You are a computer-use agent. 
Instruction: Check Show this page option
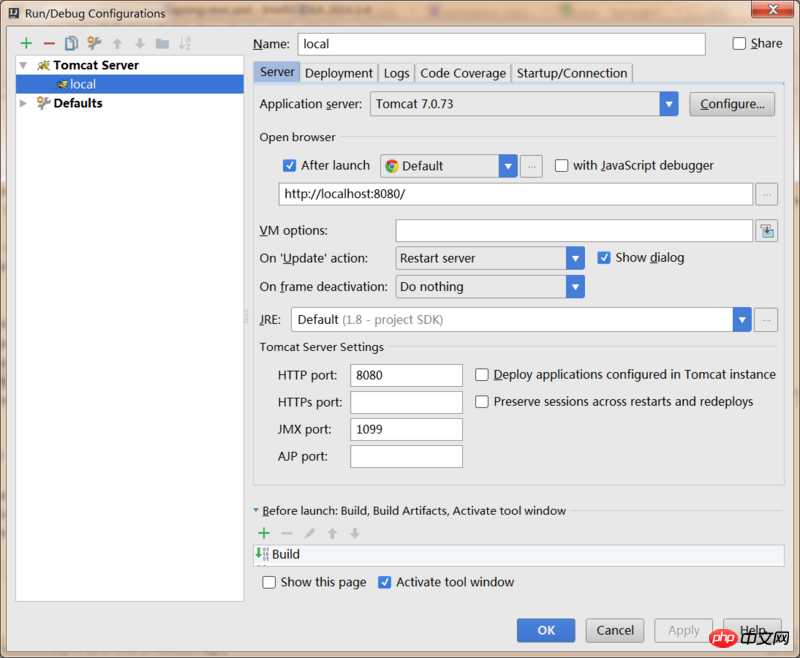[x=269, y=582]
